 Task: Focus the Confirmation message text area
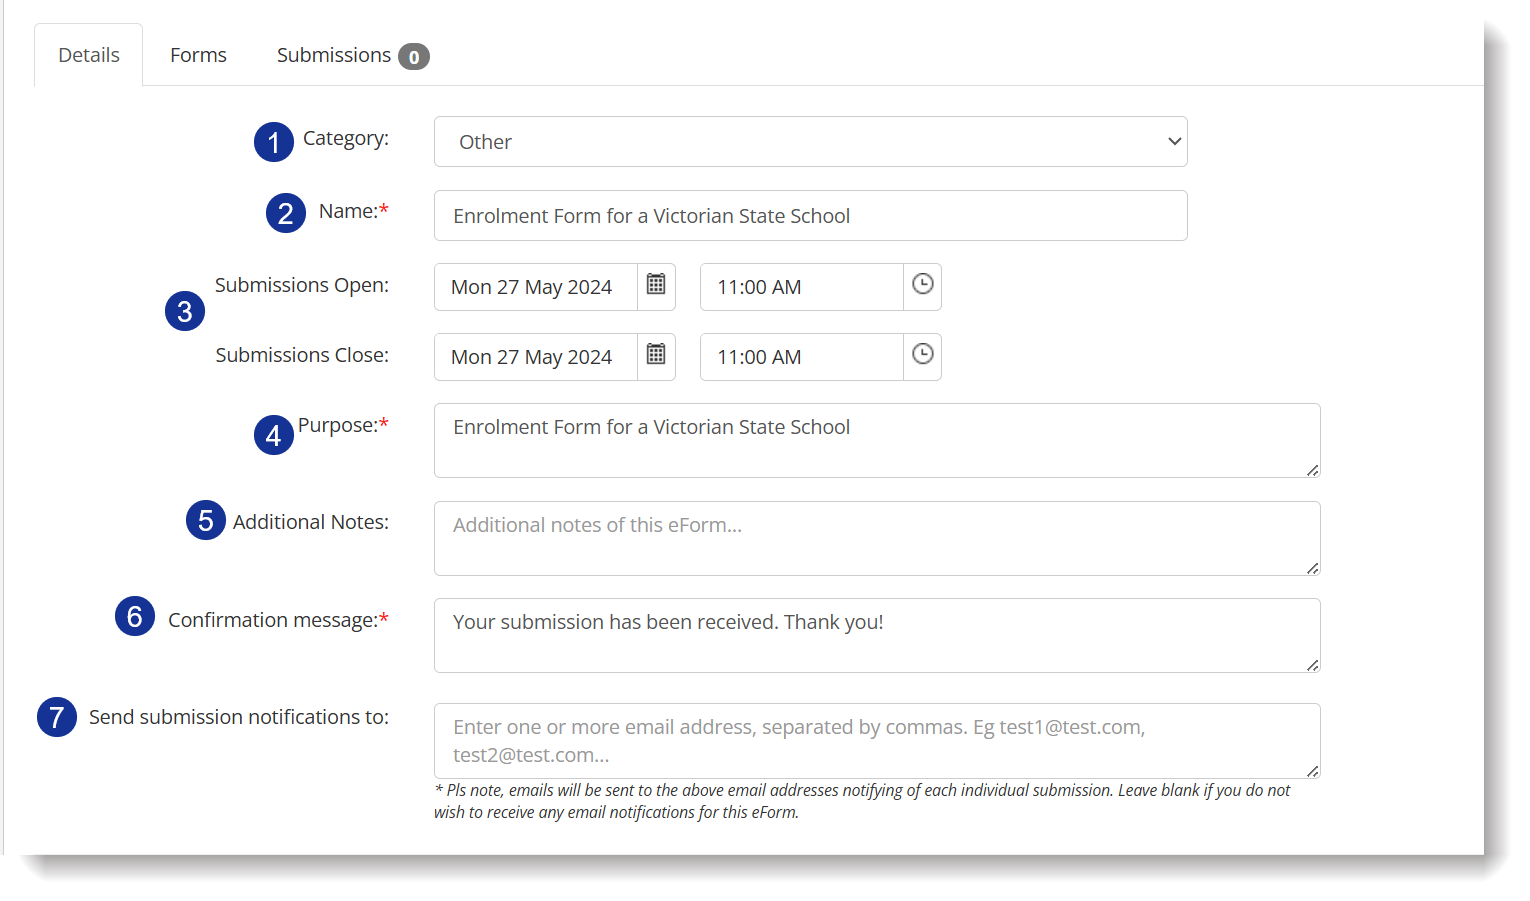tap(877, 635)
